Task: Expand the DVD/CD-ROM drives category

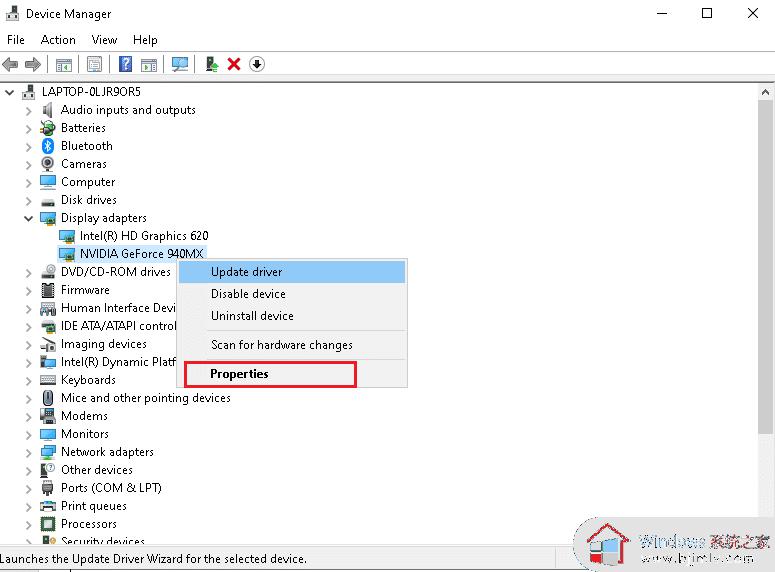Action: coord(29,273)
